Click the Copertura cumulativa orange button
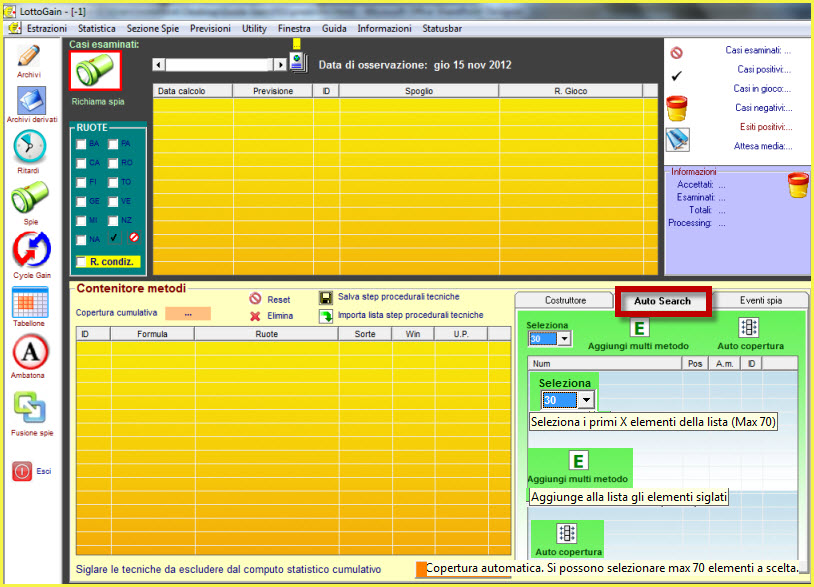Viewport: 814px width, 587px height. coord(188,313)
